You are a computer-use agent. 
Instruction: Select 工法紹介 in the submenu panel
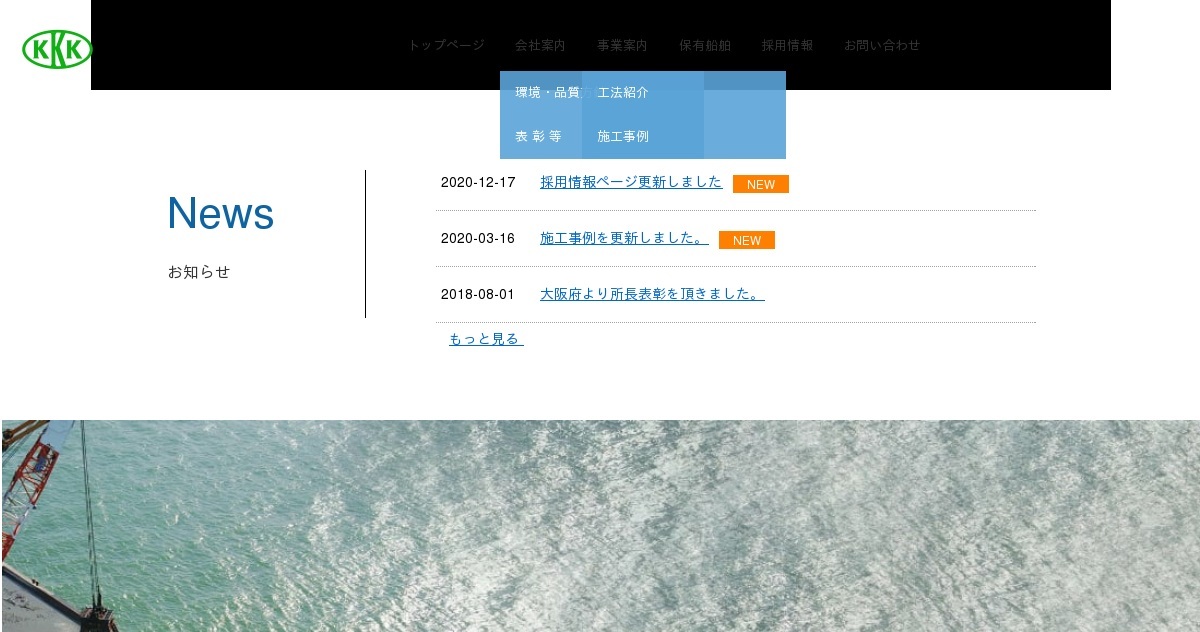[623, 92]
